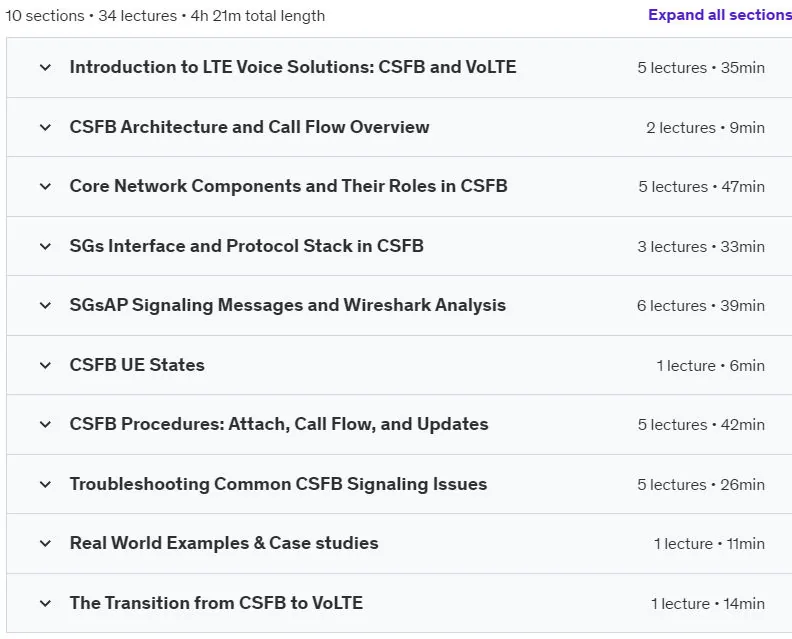Screen dimensions: 792x639
Task: Click chevron beside Core Network Components section
Action: 45,186
